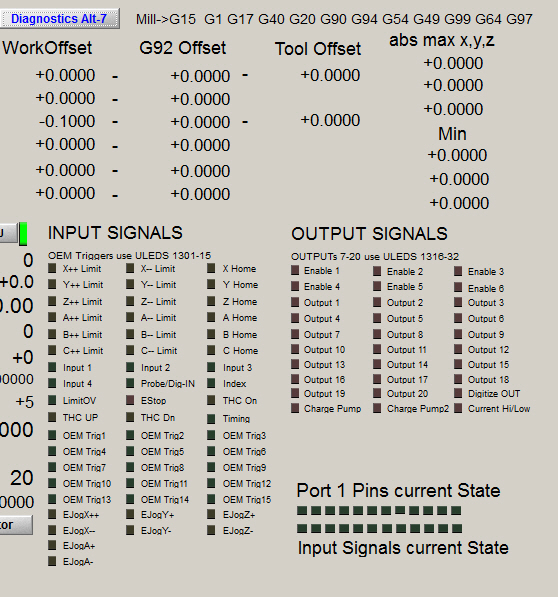Click the THC UP indicator LED
The width and height of the screenshot is (558, 597).
(52, 417)
